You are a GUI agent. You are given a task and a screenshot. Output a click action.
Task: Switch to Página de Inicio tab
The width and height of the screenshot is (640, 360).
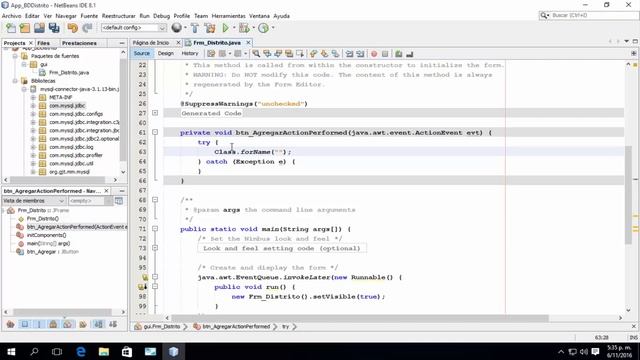point(151,42)
